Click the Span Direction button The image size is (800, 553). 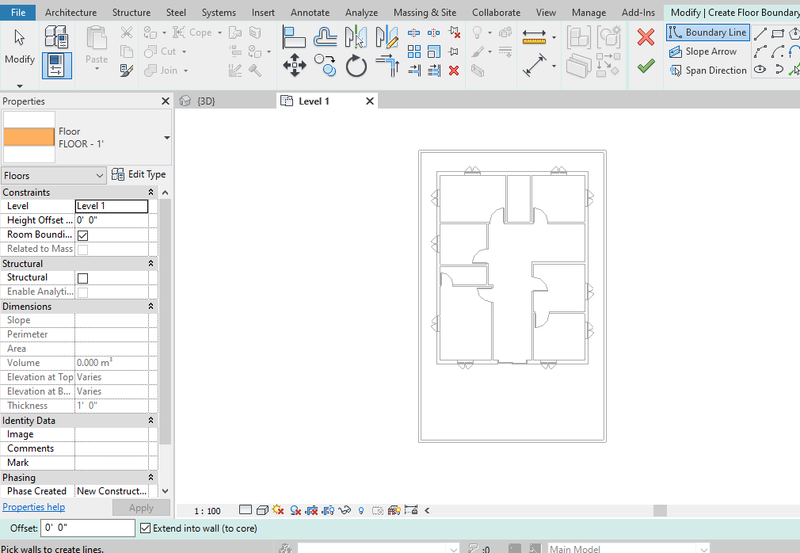click(708, 70)
